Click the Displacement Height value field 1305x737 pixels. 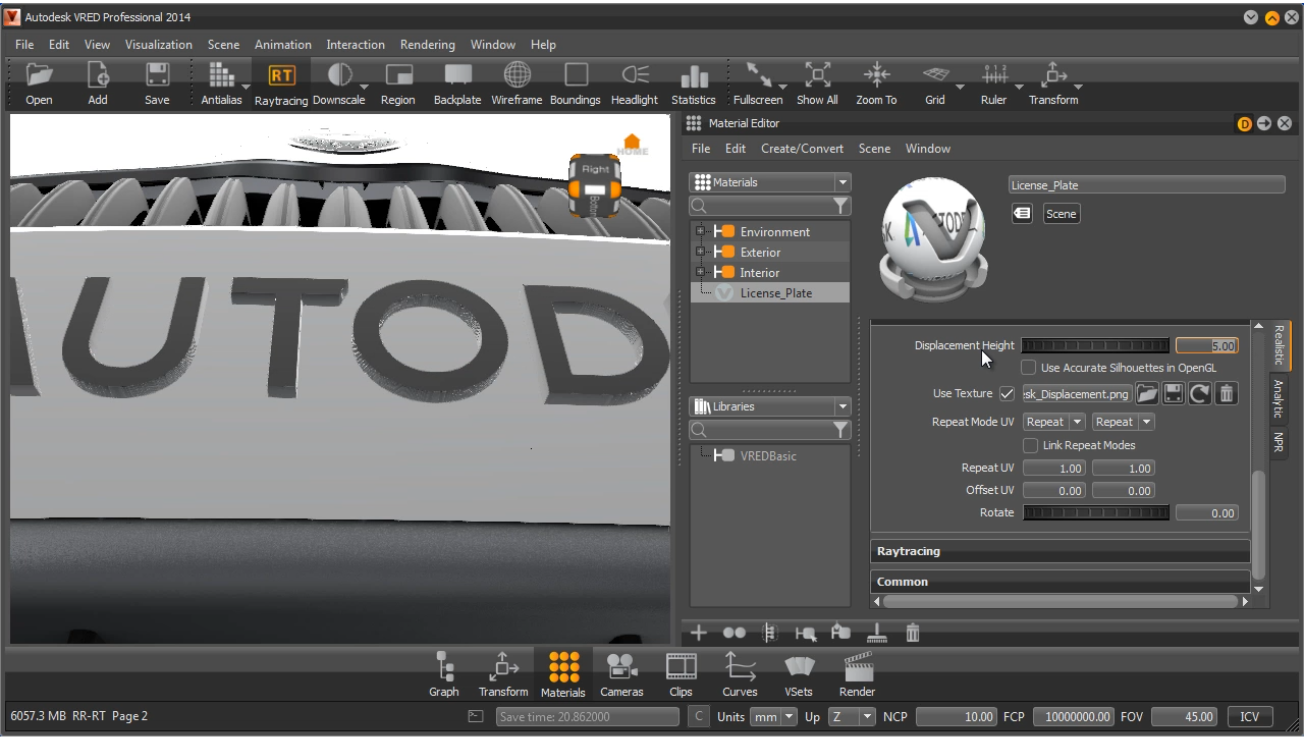[x=1207, y=346]
